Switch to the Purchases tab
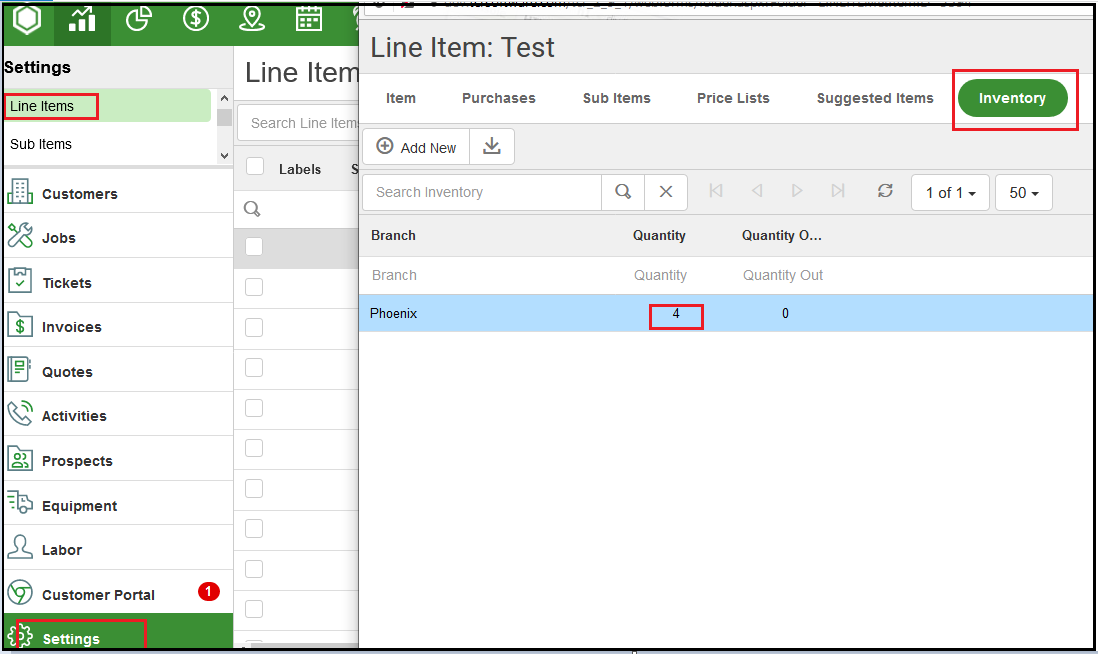 tap(499, 98)
